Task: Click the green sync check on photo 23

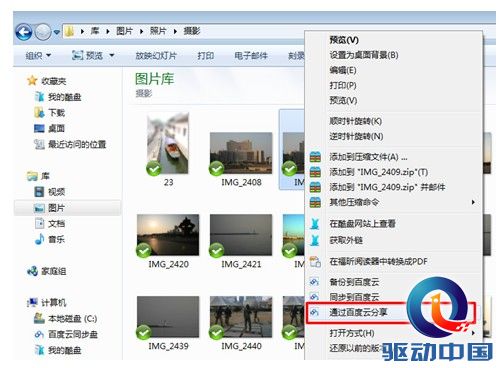Action: 154,168
